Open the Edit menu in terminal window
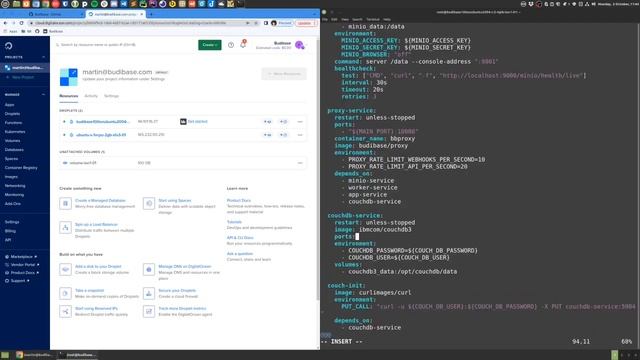The image size is (640, 360). point(334,19)
